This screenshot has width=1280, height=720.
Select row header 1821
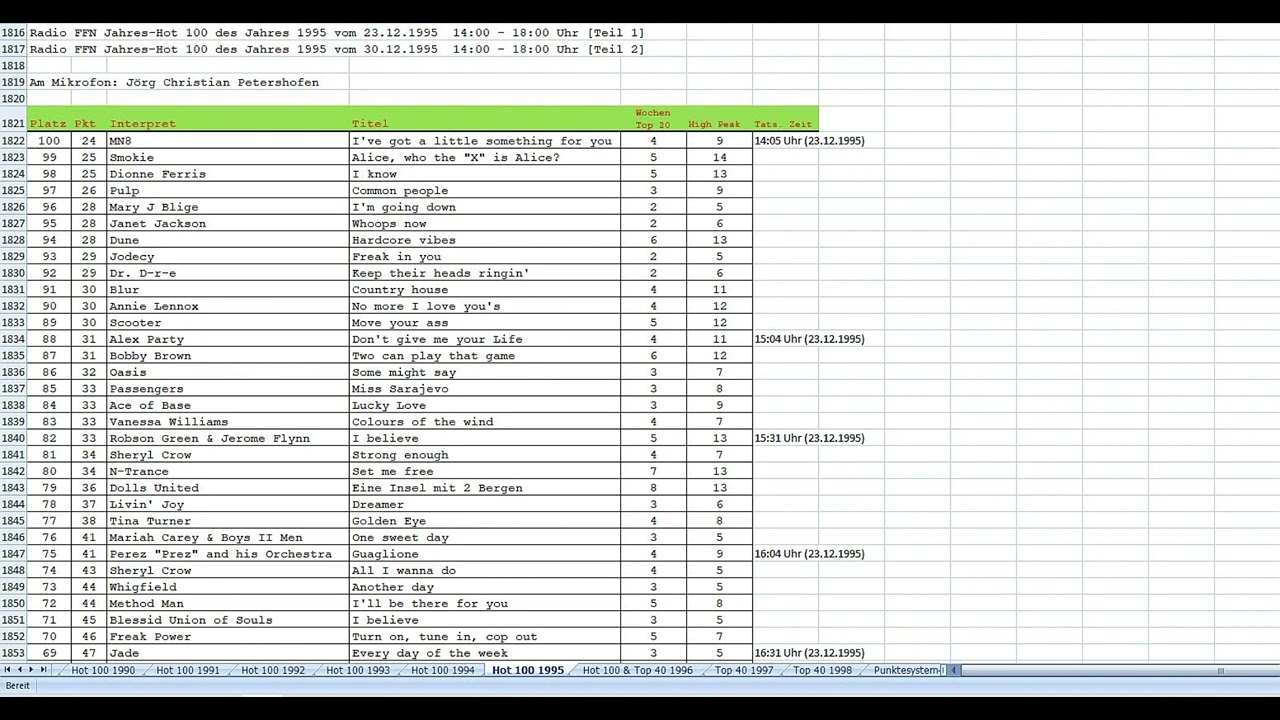click(x=13, y=119)
